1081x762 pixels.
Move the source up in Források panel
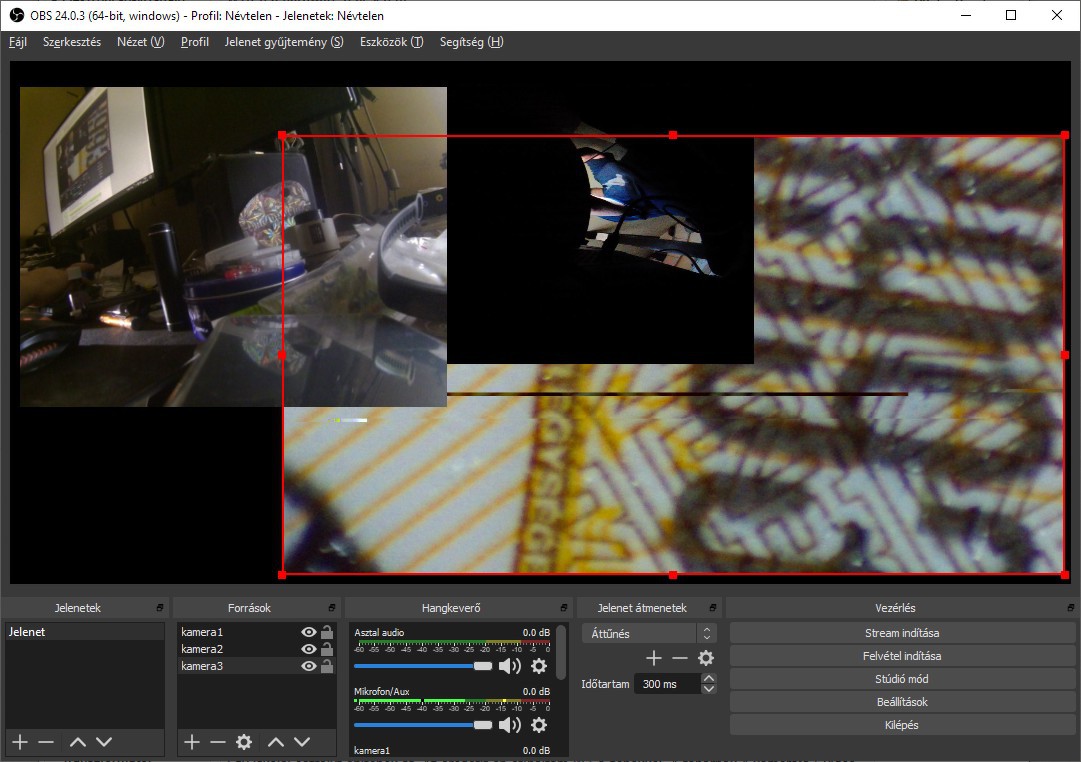tap(276, 742)
